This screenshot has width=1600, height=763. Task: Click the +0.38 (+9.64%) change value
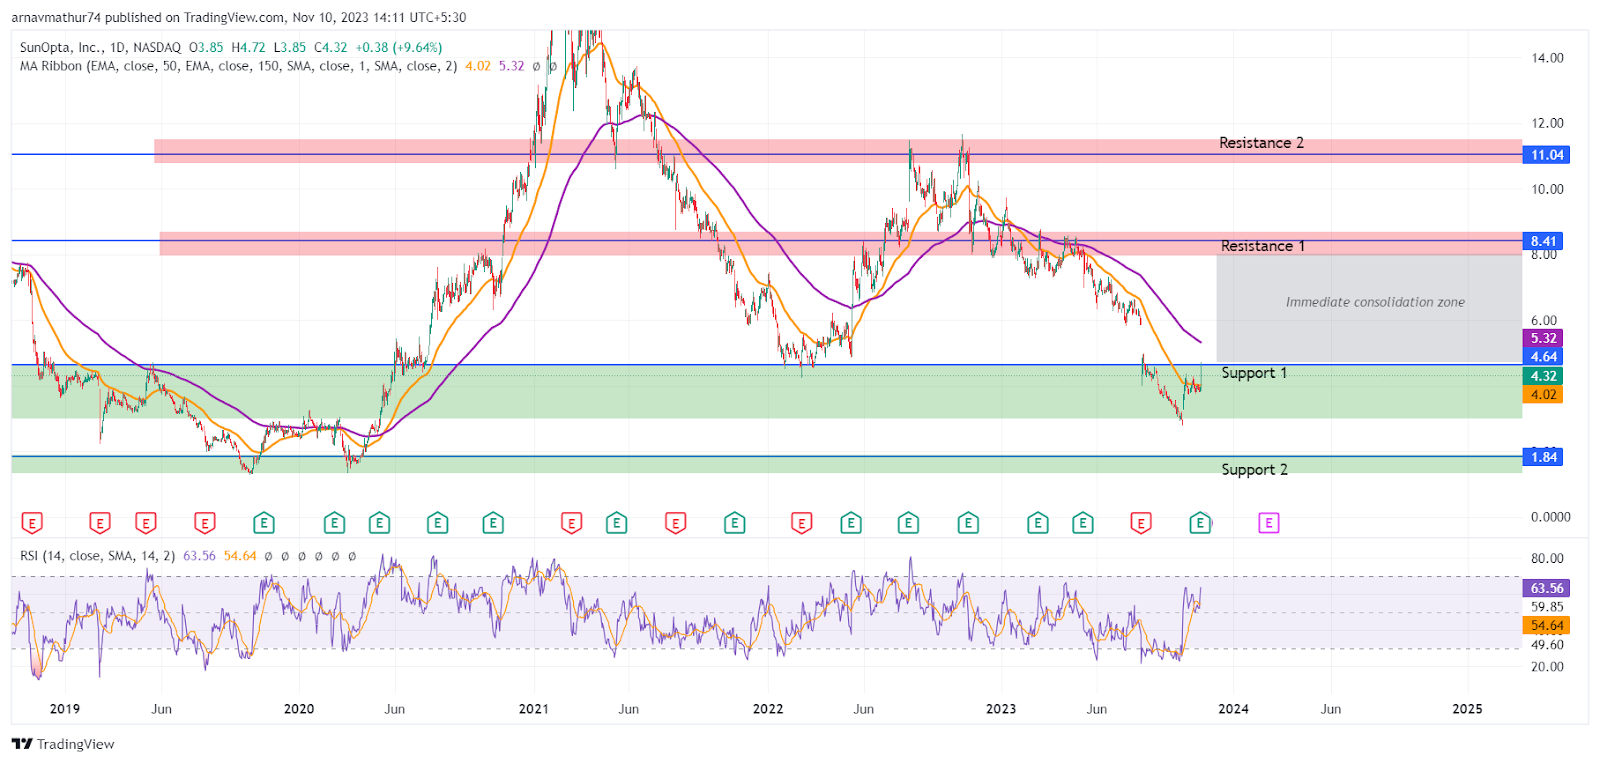pyautogui.click(x=399, y=47)
